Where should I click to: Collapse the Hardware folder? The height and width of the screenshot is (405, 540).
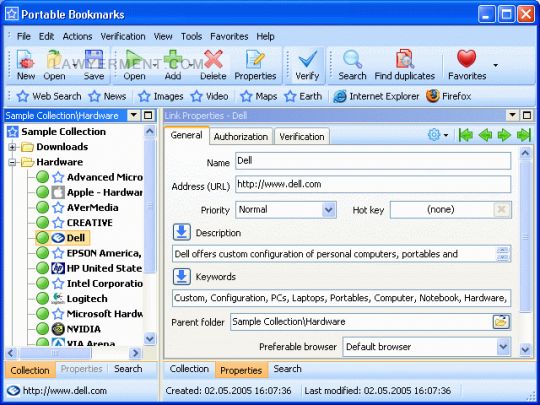12,162
